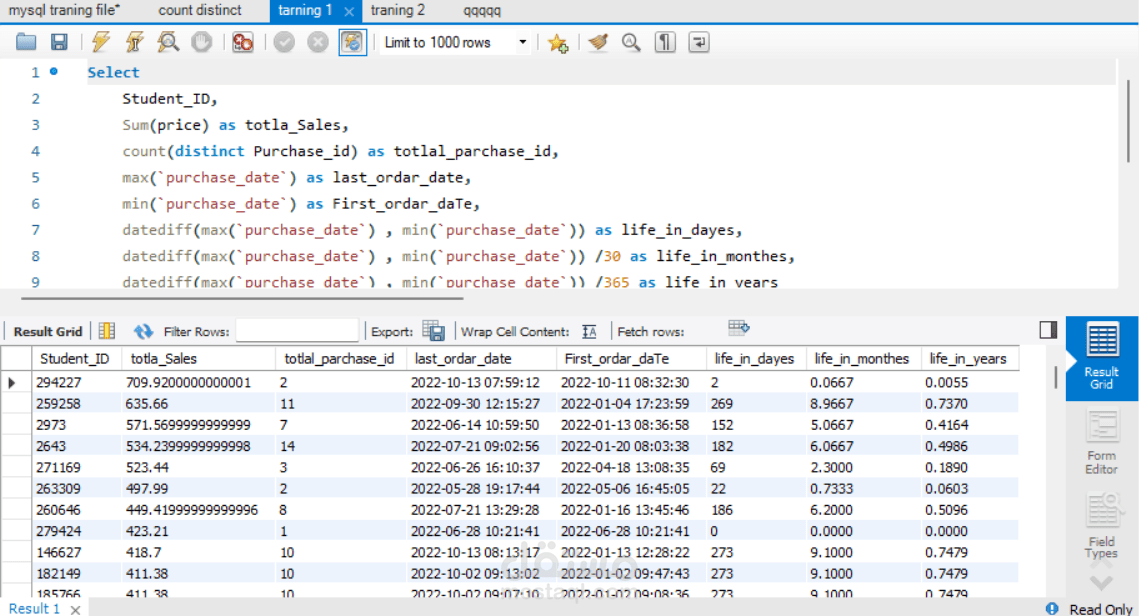Close the tarning 1 tab

349,11
